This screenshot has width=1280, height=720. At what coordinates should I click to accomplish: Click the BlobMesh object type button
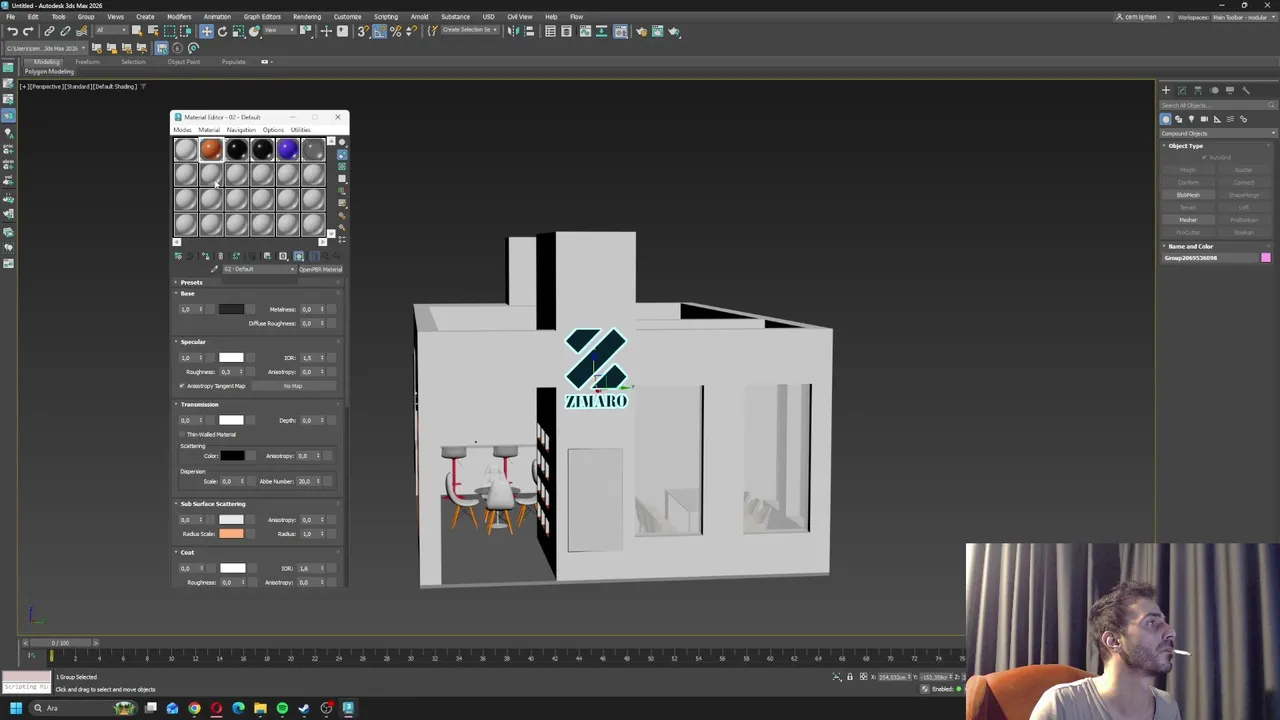1188,195
